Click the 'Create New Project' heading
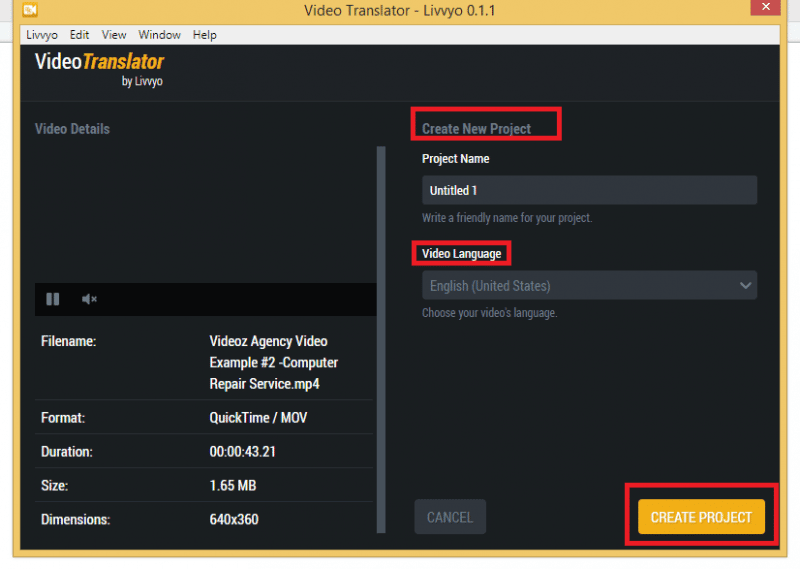800x569 pixels. click(476, 129)
